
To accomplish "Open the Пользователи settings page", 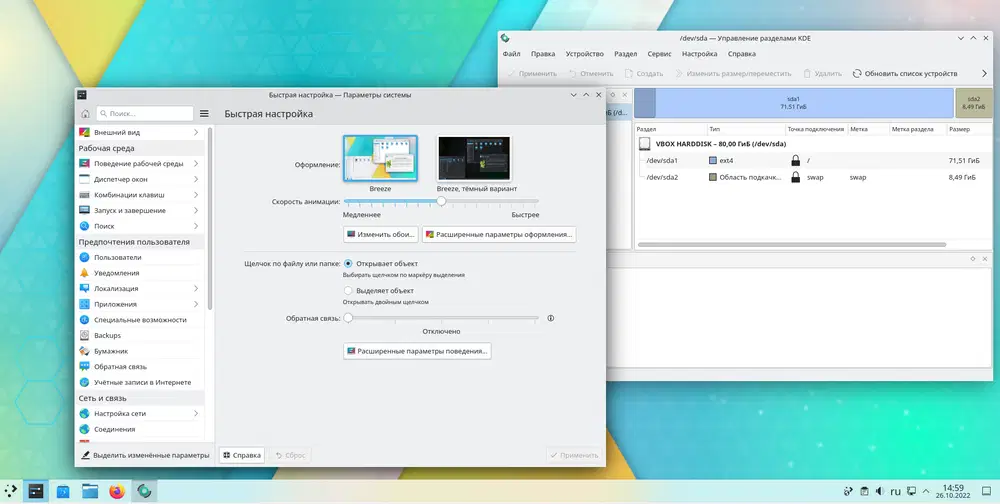I will [x=139, y=257].
